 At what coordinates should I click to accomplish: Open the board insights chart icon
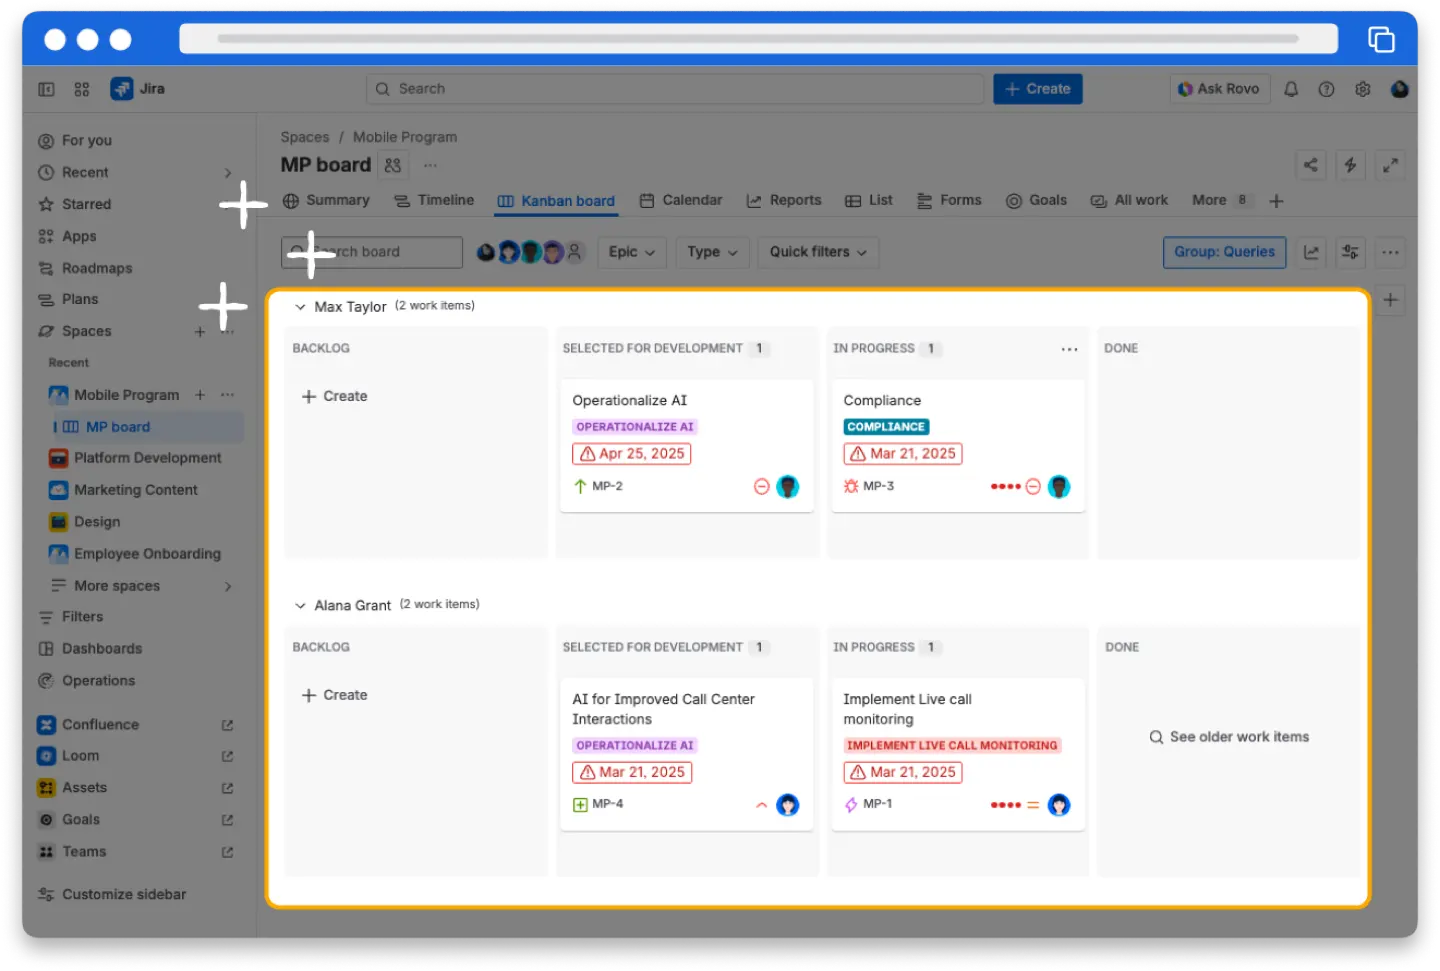click(x=1310, y=252)
